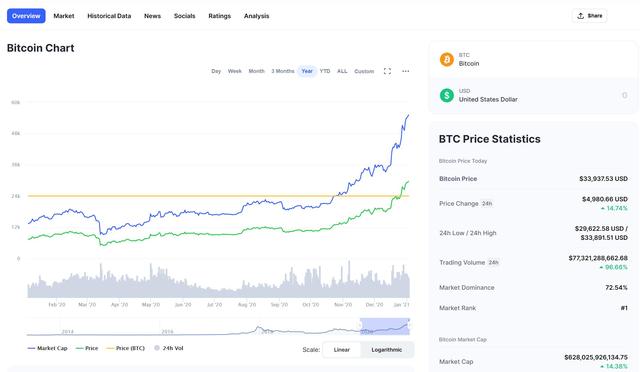The image size is (640, 372).
Task: Toggle the Market Cap legend series
Action: (47, 348)
